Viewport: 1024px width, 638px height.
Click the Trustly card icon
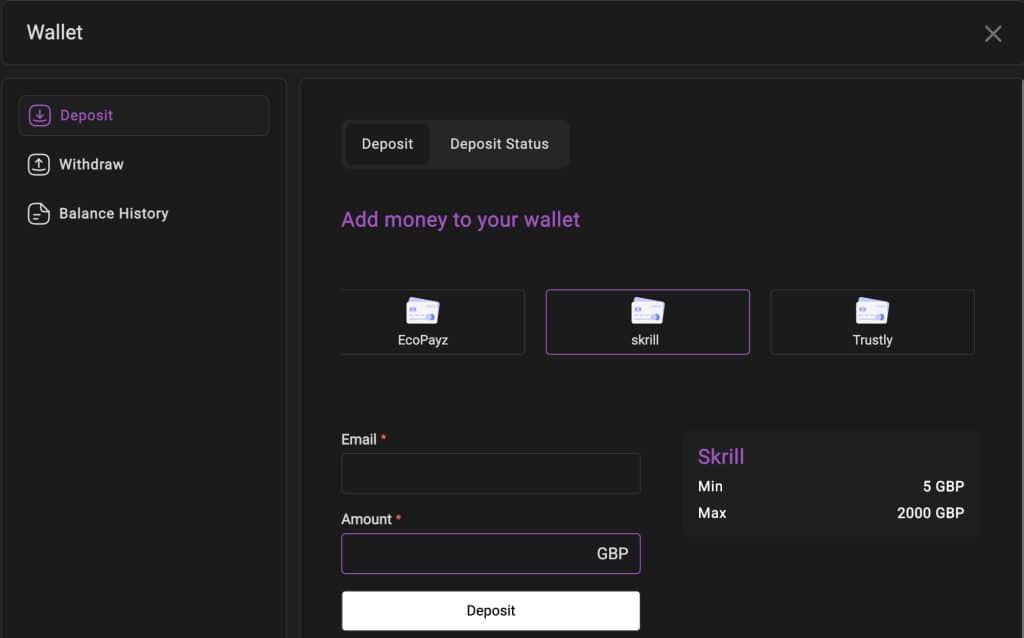[x=872, y=311]
